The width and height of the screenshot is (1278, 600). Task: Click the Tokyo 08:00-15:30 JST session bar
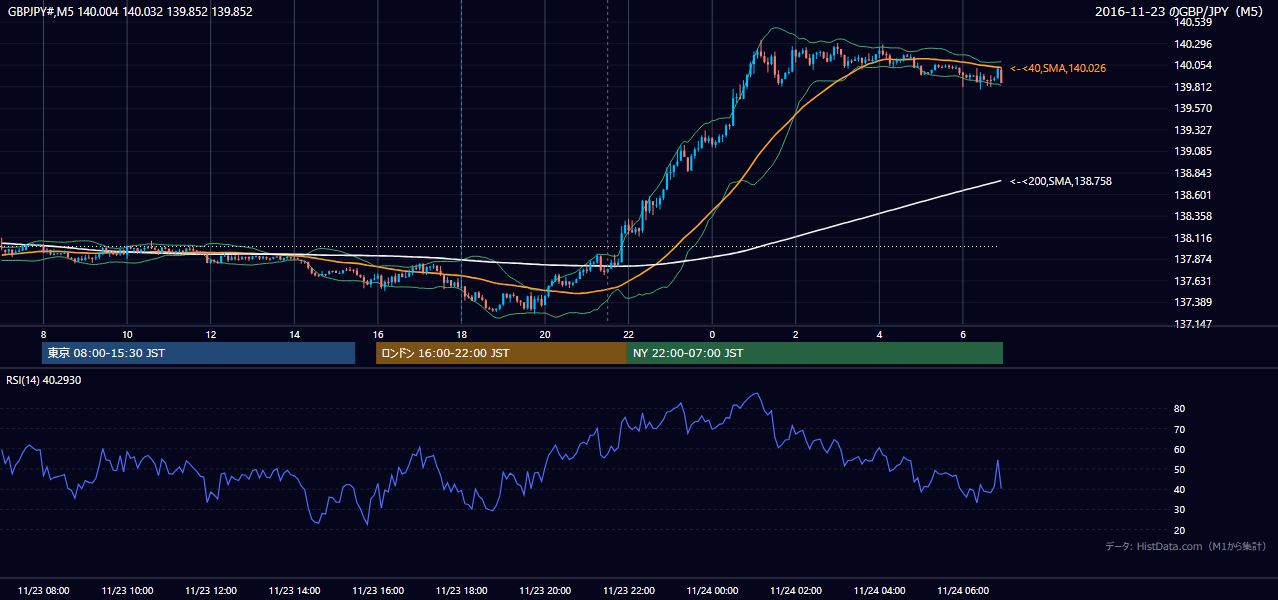pos(198,353)
